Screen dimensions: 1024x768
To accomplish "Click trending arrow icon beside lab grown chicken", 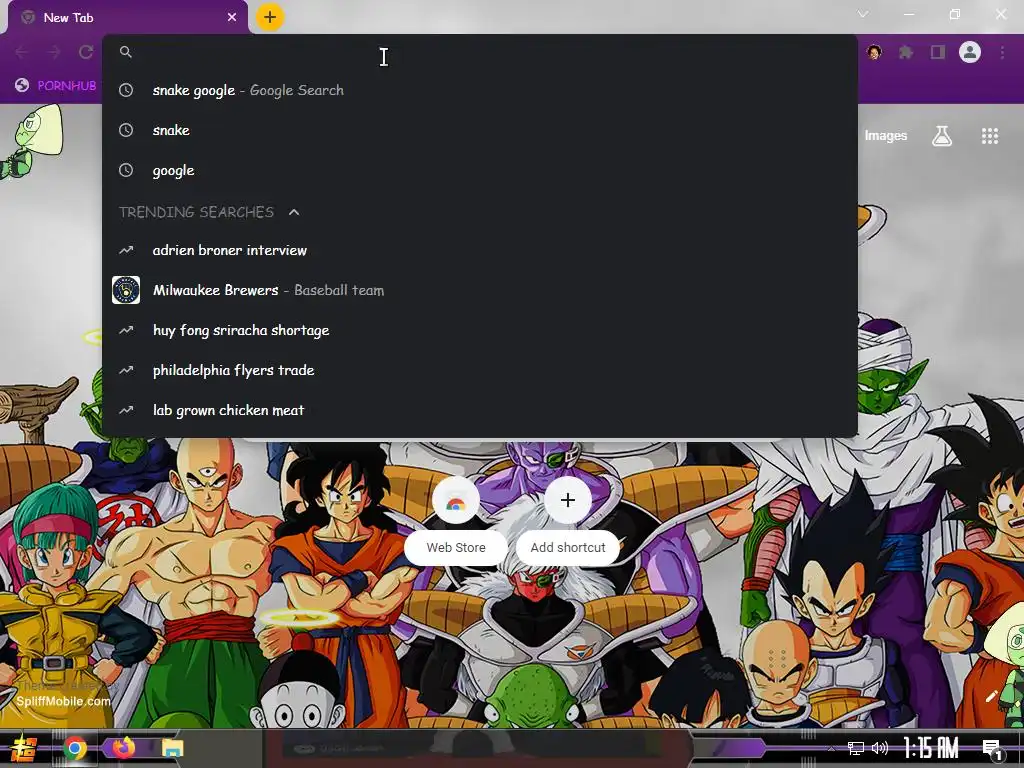I will (x=126, y=410).
